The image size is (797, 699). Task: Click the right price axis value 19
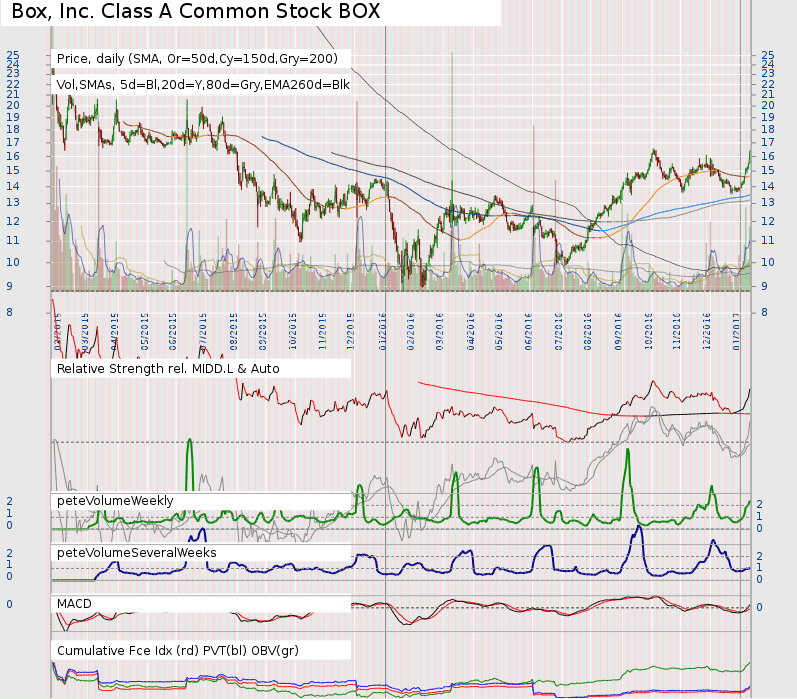pos(768,117)
